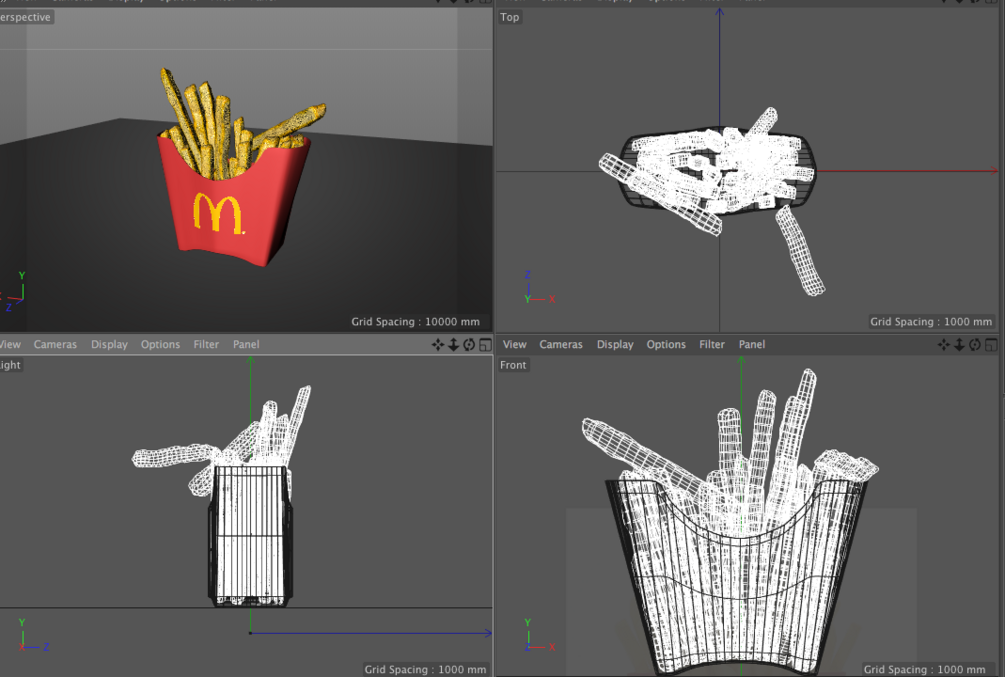Click the zoom/dolly camera icon in Right view
The image size is (1005, 677).
(x=453, y=345)
